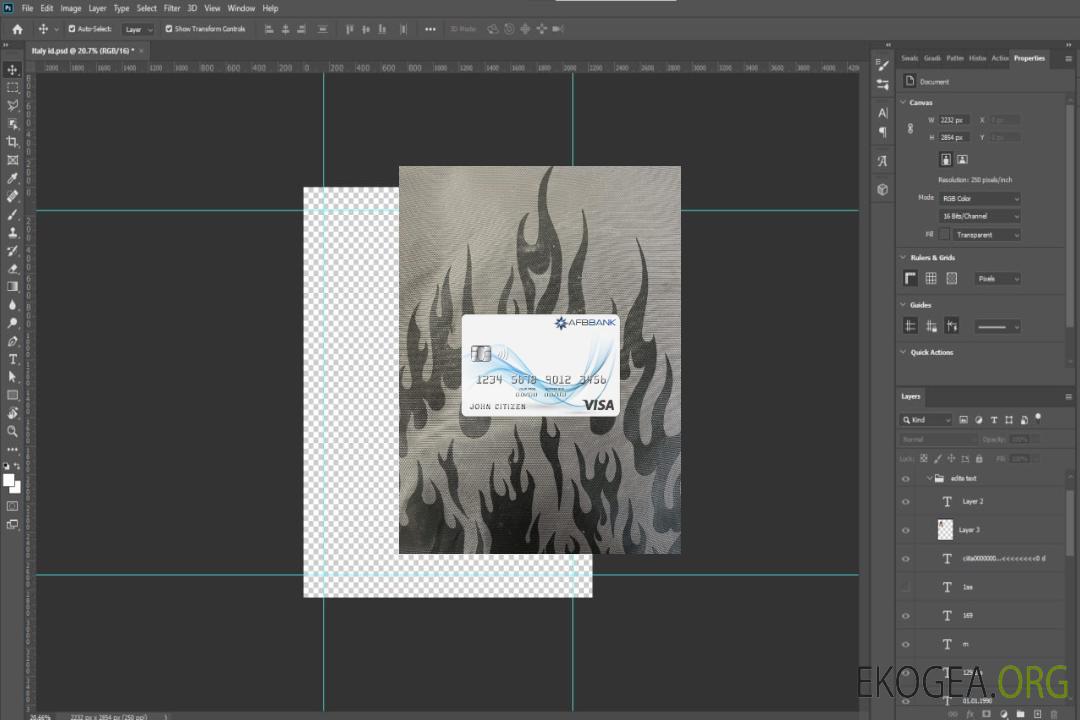Toggle the Auto-Select checkbox
Image resolution: width=1080 pixels, height=720 pixels.
coord(72,29)
